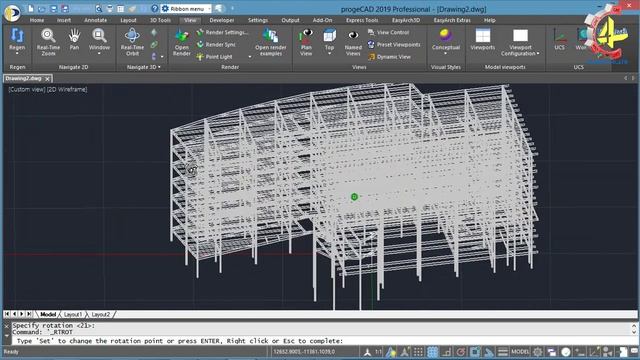The height and width of the screenshot is (360, 640).
Task: Click the print preview magnifier icon in quick access toolbar
Action: [99, 8]
